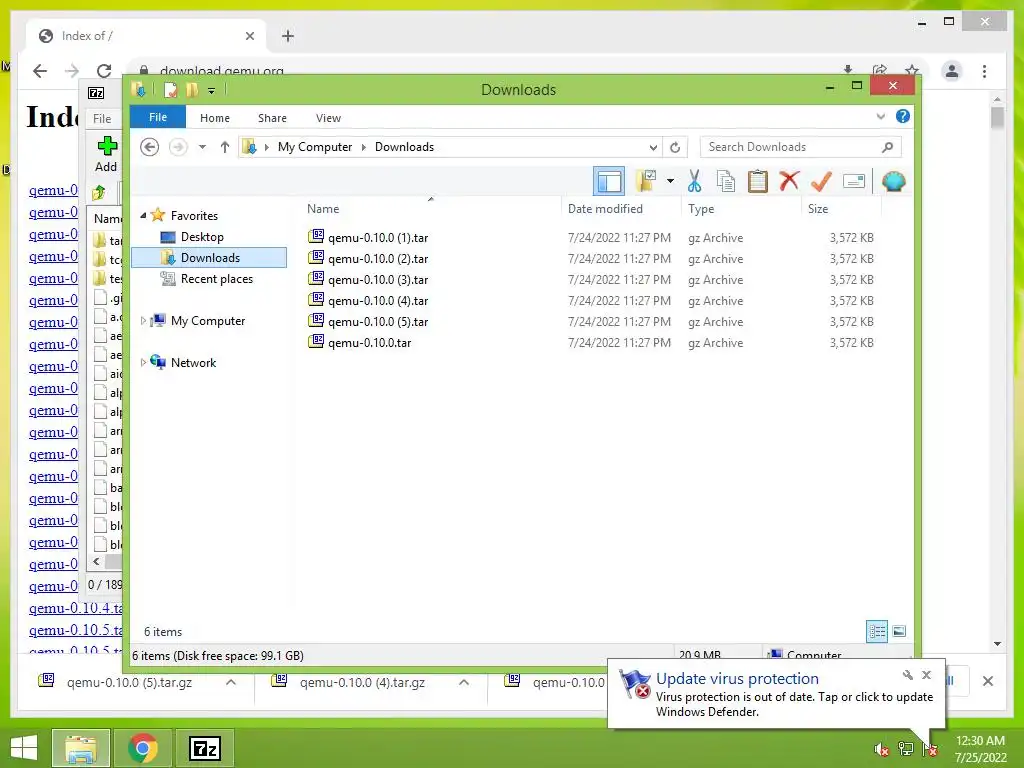Click the Search Downloads field
Viewport: 1024px width, 768px height.
point(800,147)
